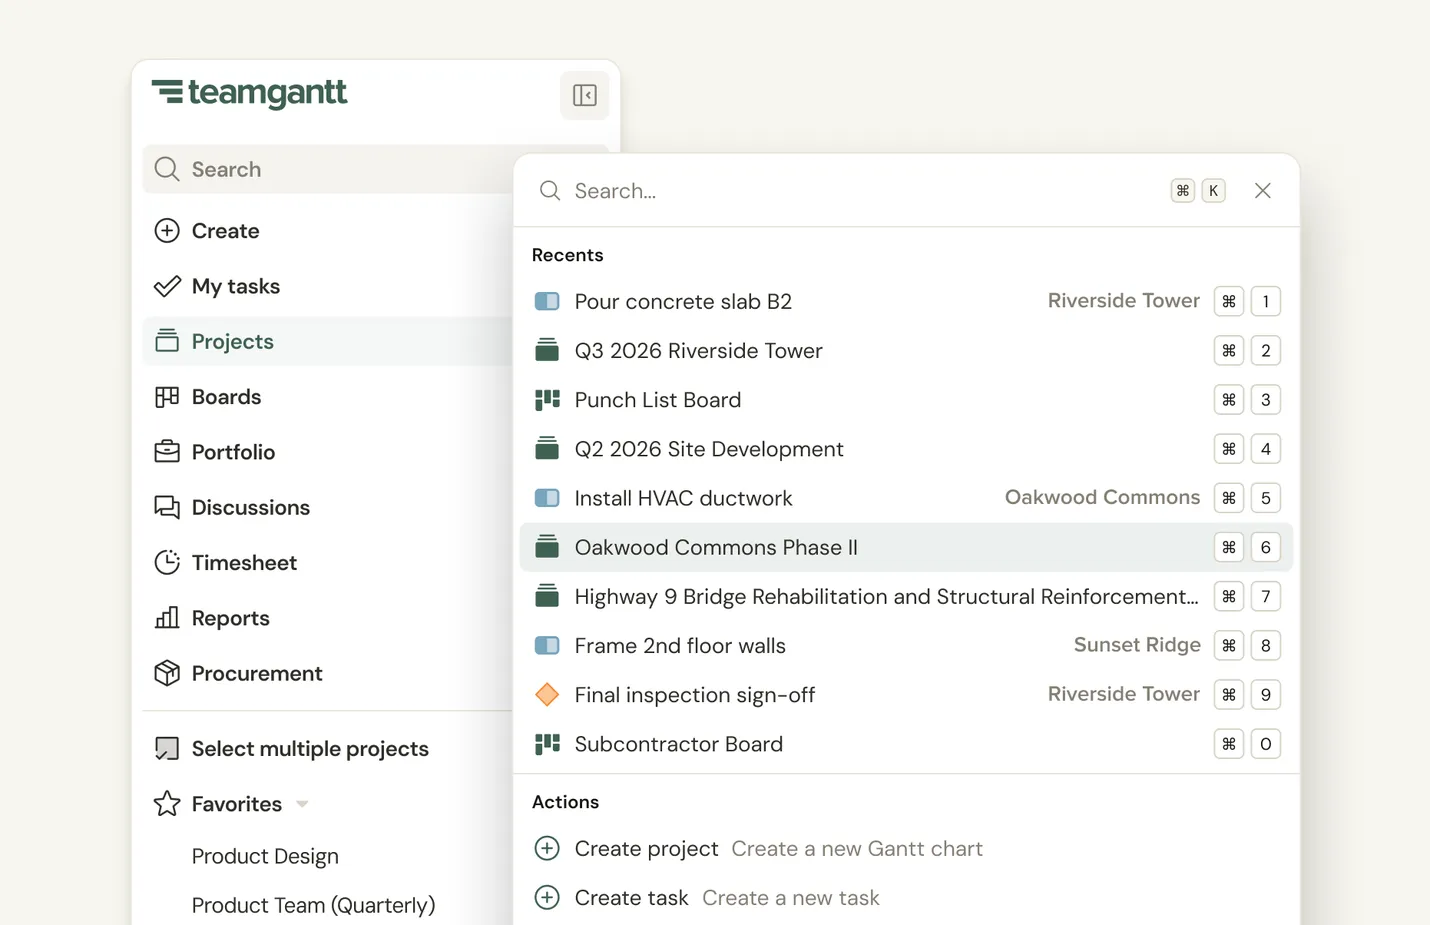Image resolution: width=1430 pixels, height=925 pixels.
Task: Click the Procurement box icon
Action: click(167, 673)
